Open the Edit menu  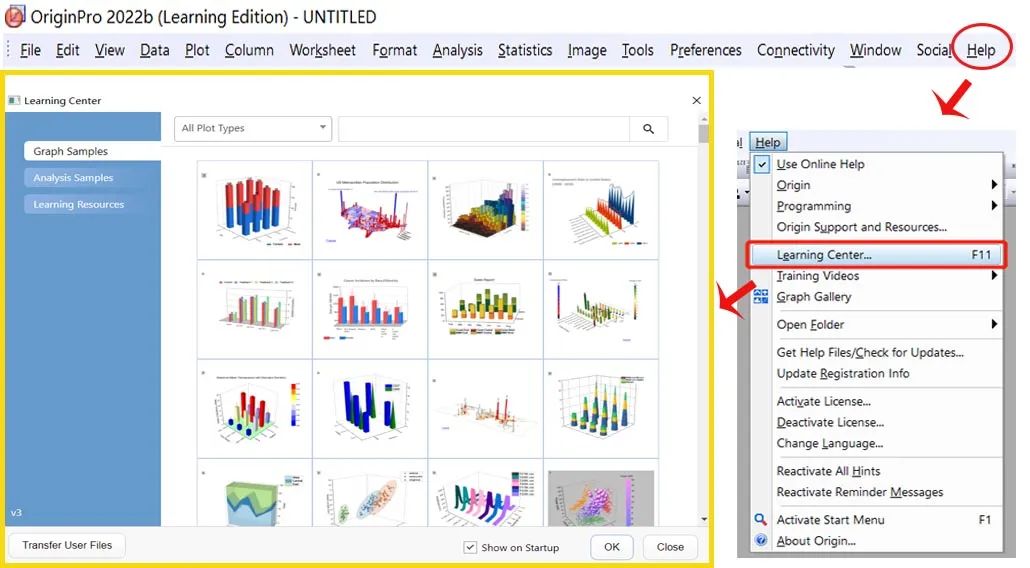coord(68,51)
